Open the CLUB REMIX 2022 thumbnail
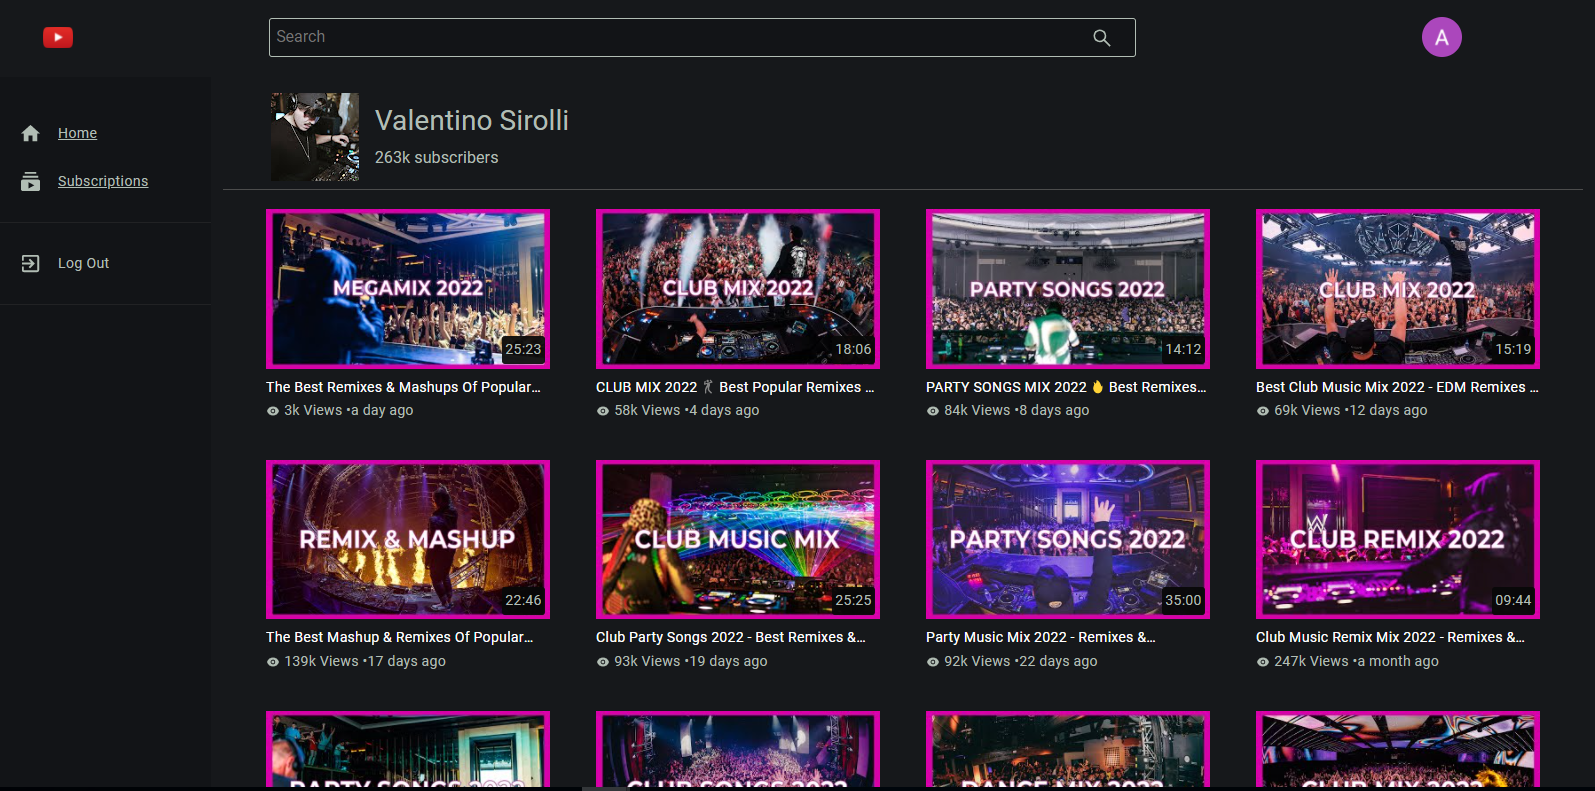This screenshot has width=1595, height=791. coord(1398,540)
